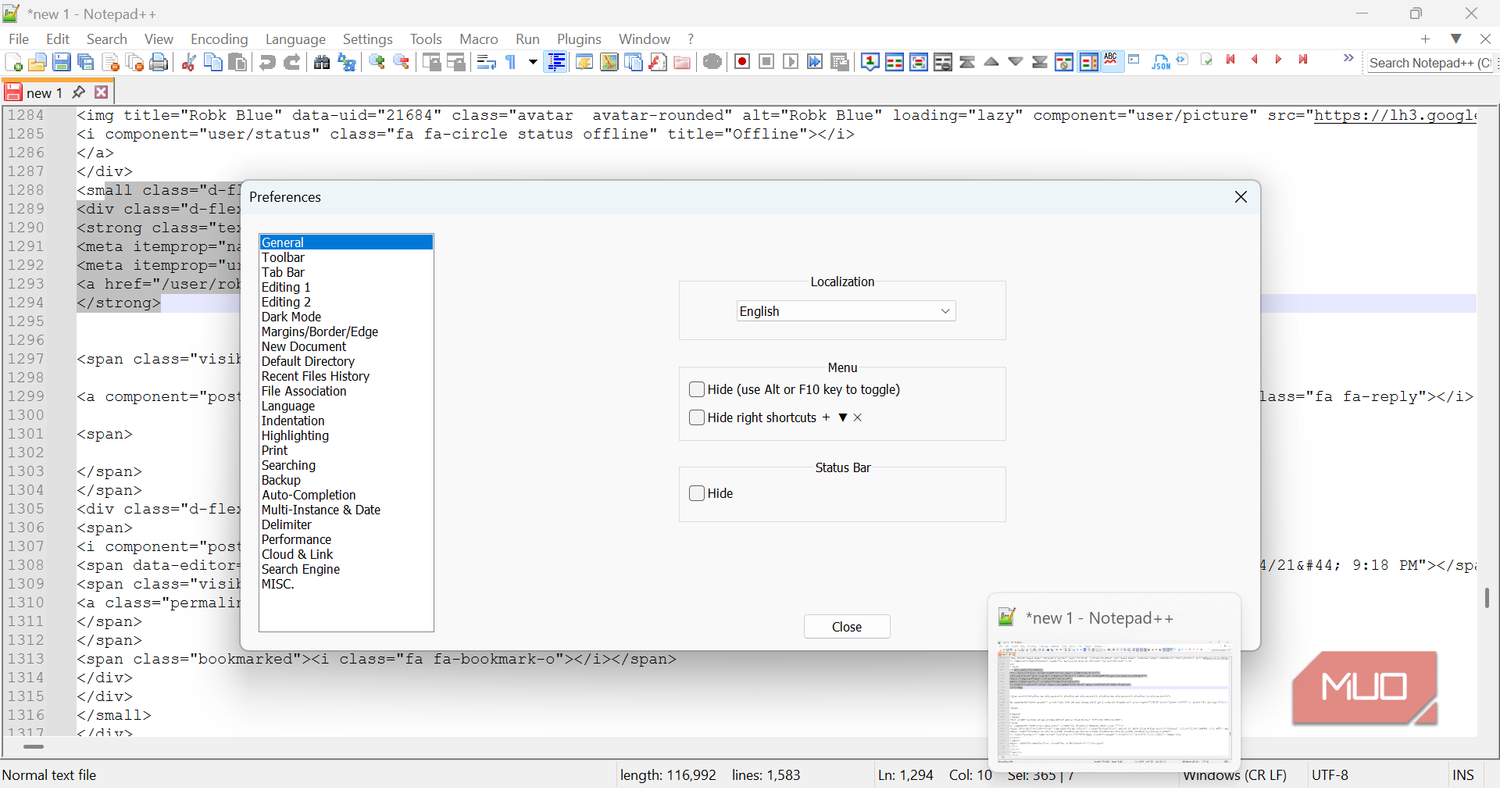Select Auto-Completion in Preferences list
Image resolution: width=1500 pixels, height=788 pixels.
point(308,495)
